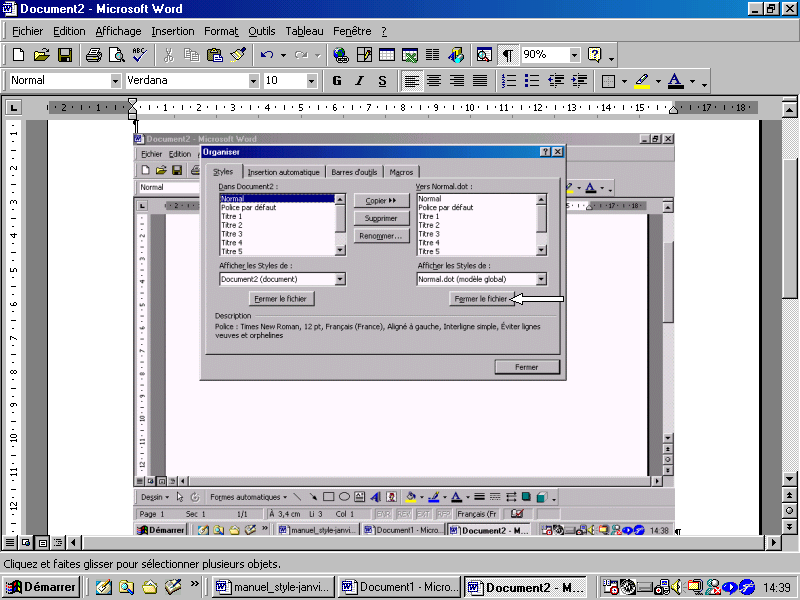Center the paragraph text
Screen dimensions: 800x600
434,81
